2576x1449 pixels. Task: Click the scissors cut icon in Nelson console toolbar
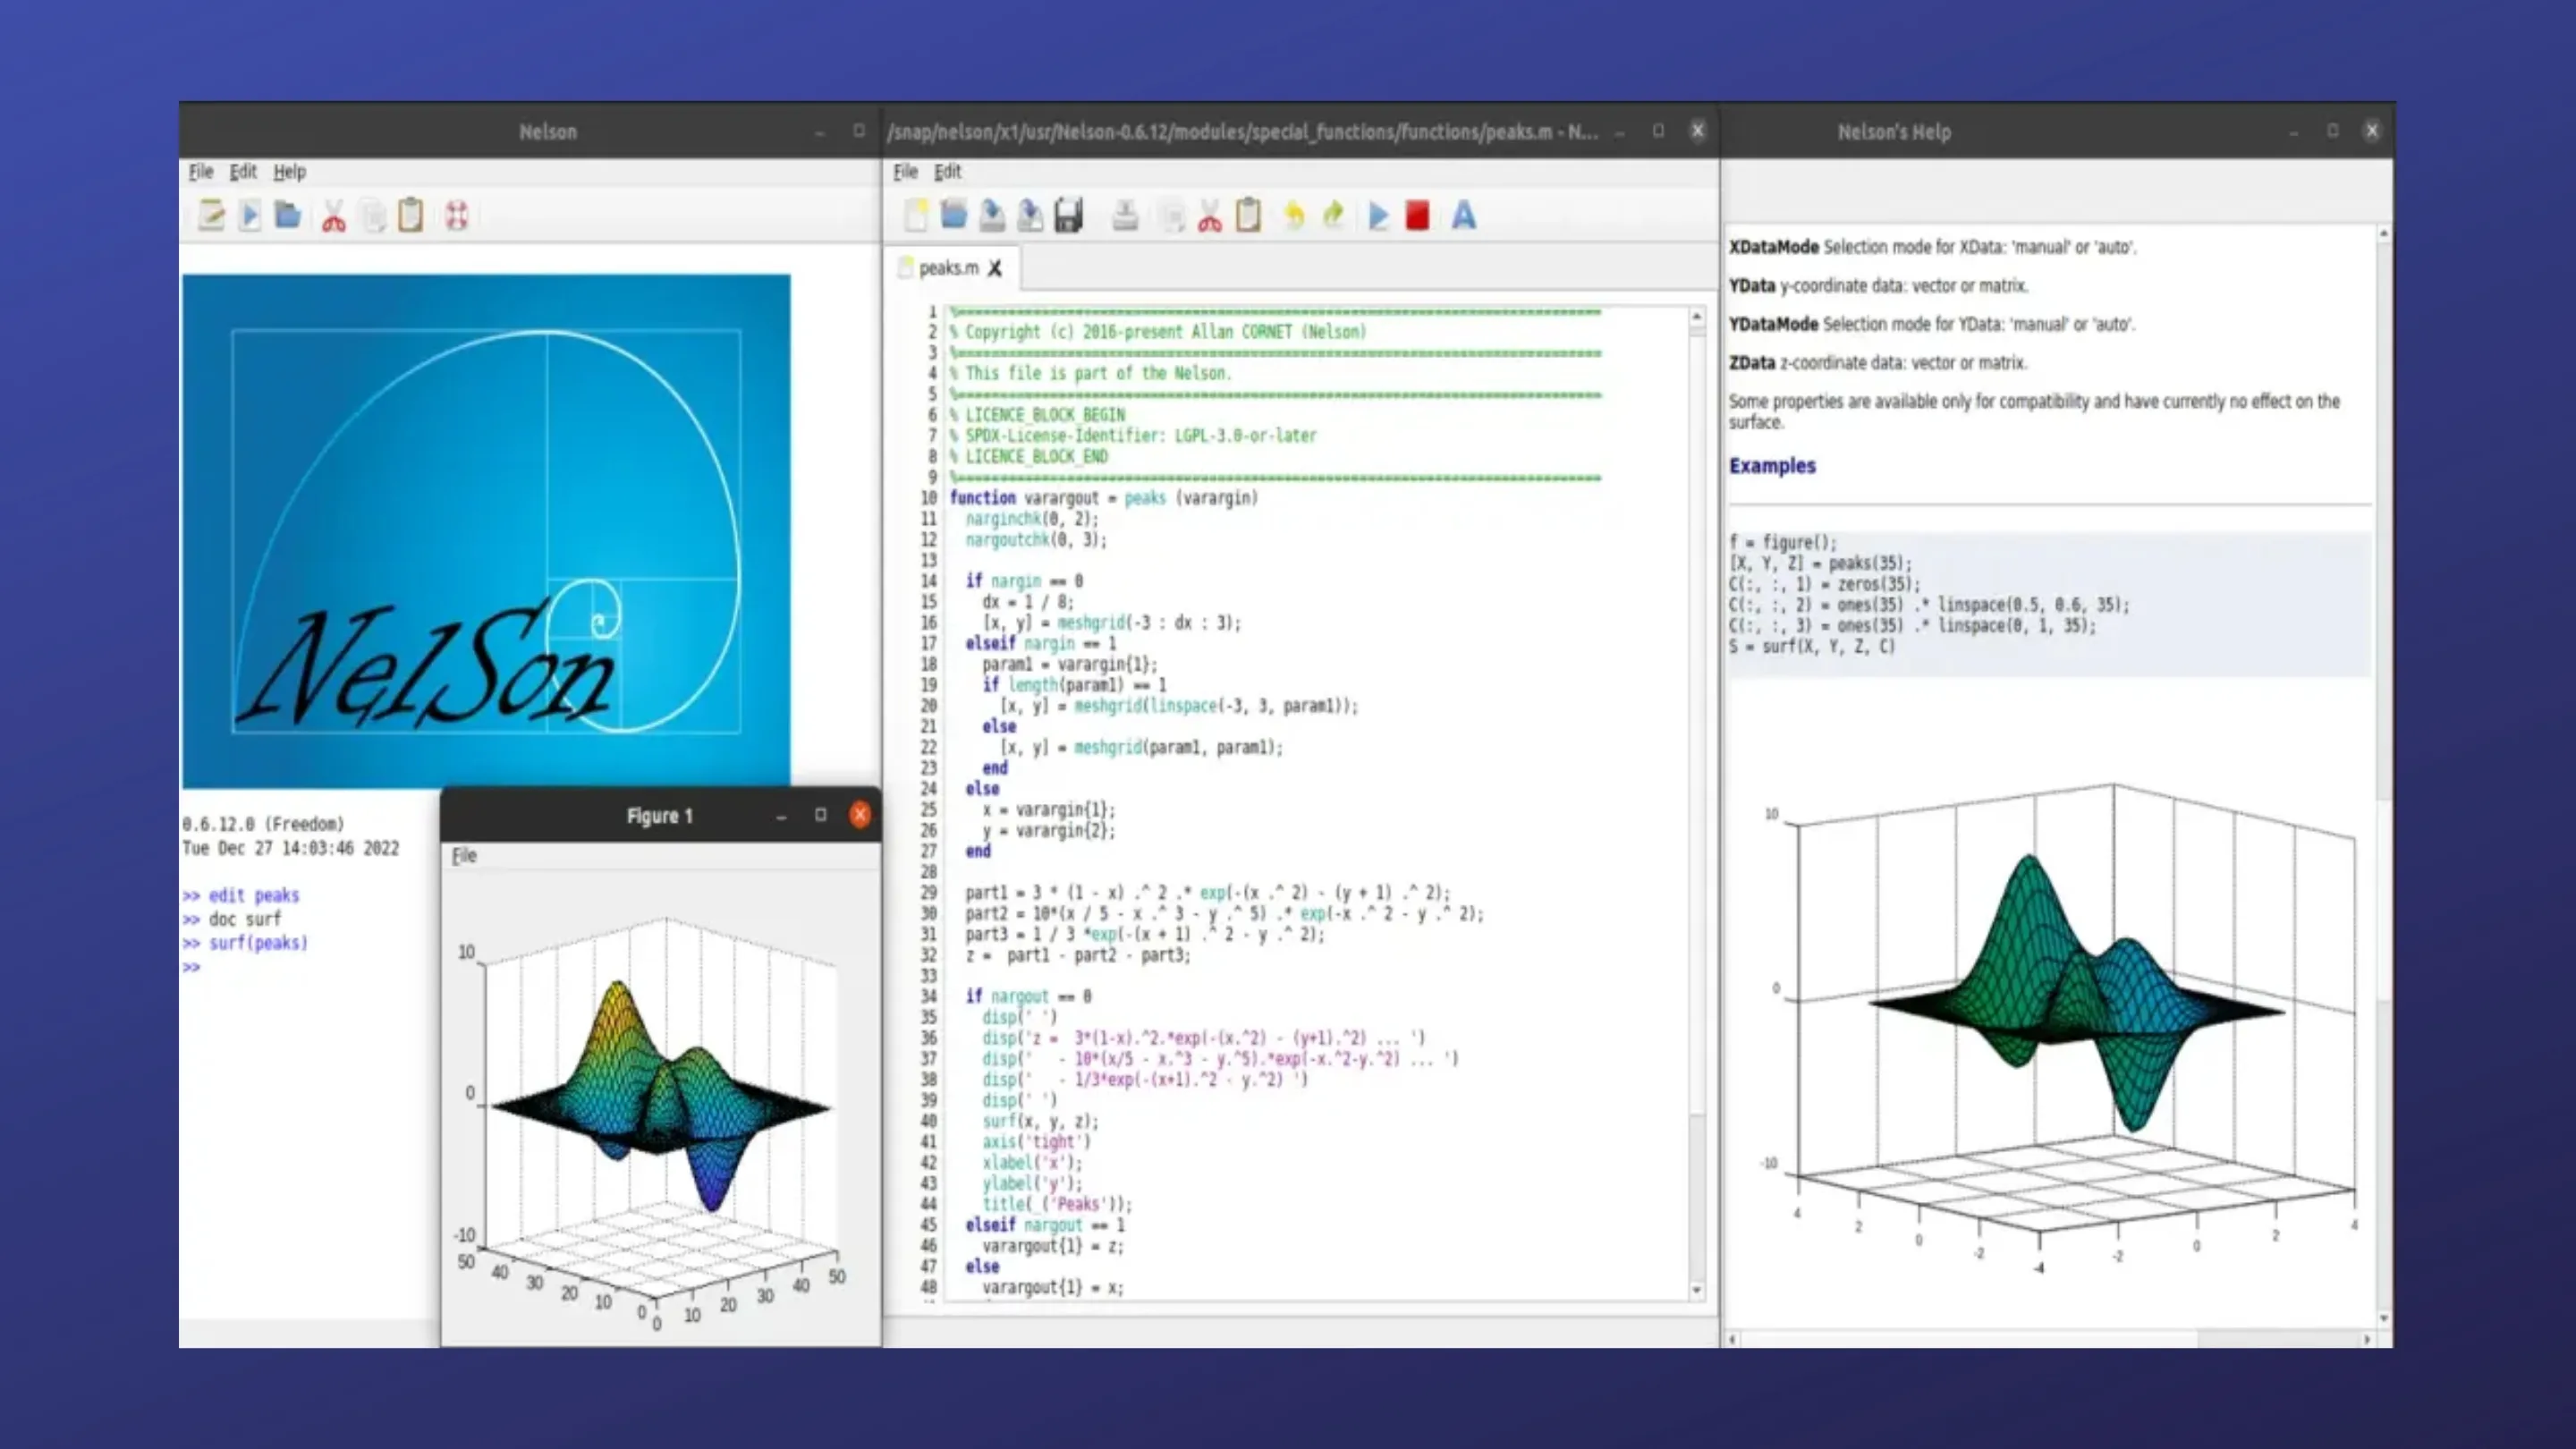click(334, 215)
